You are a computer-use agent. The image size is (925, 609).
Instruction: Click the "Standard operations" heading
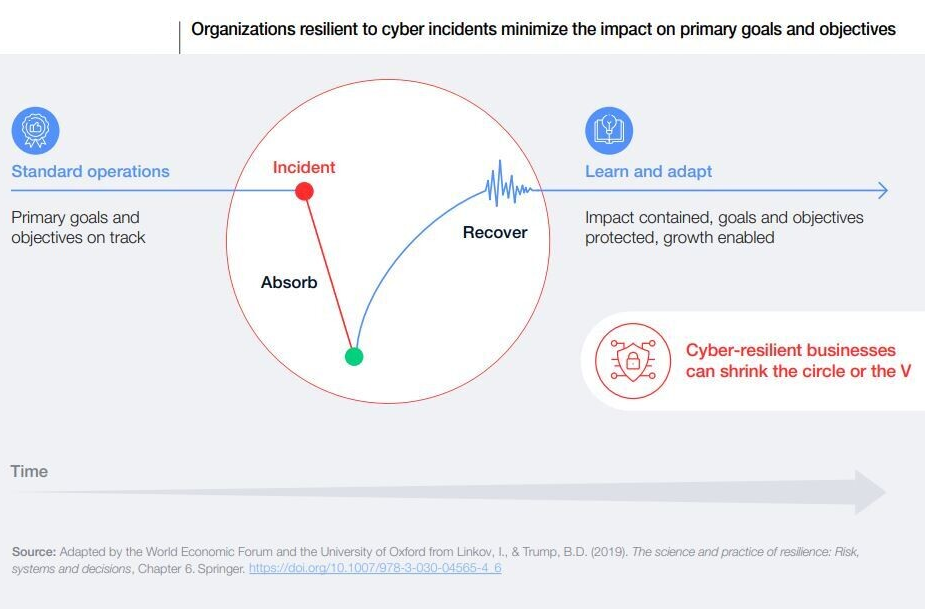point(90,171)
